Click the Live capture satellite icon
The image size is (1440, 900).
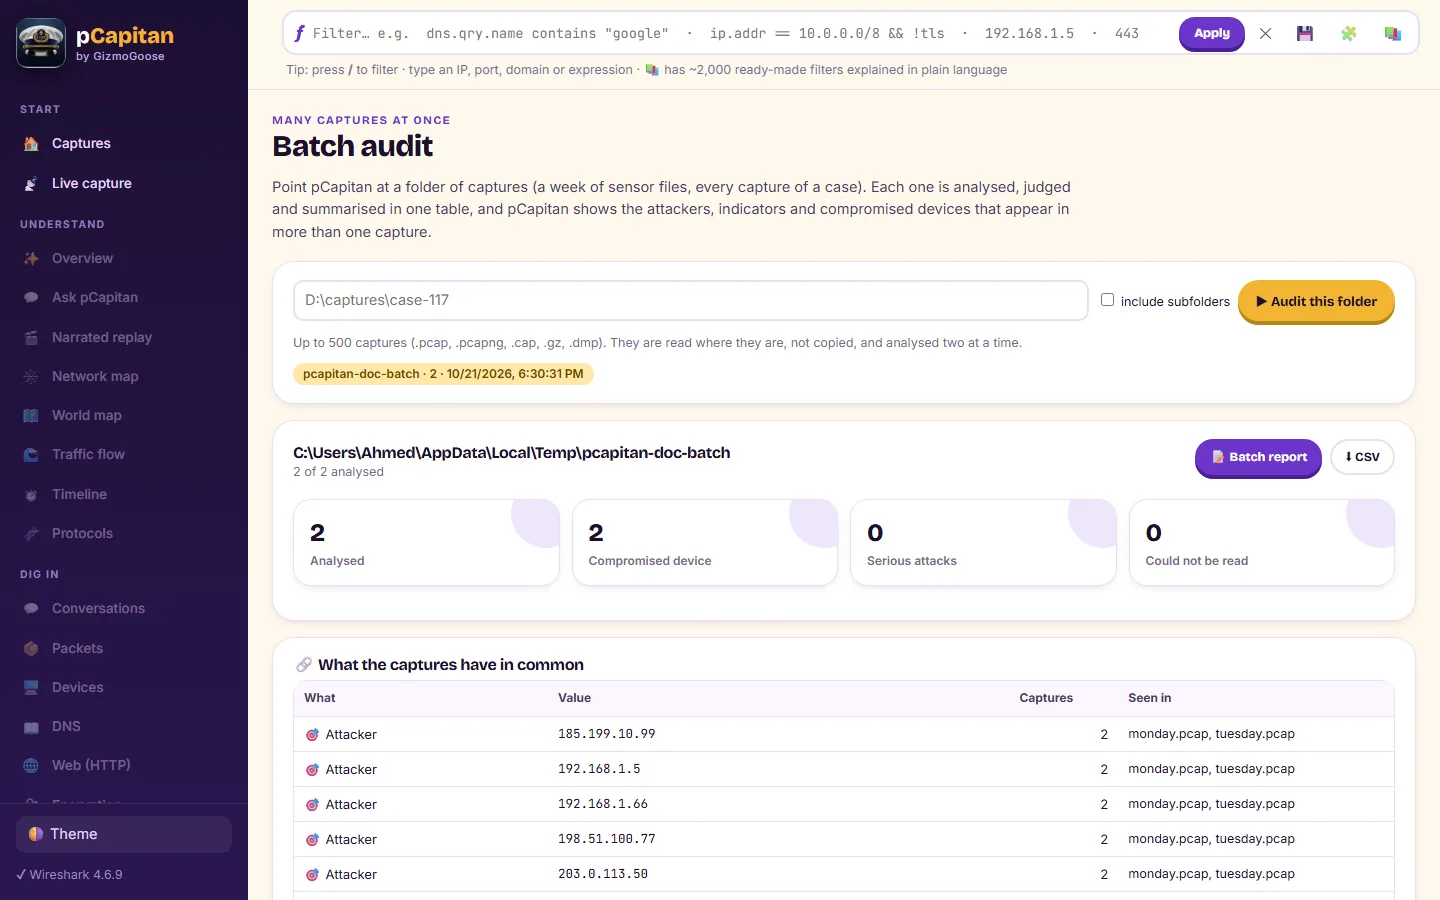click(x=31, y=184)
